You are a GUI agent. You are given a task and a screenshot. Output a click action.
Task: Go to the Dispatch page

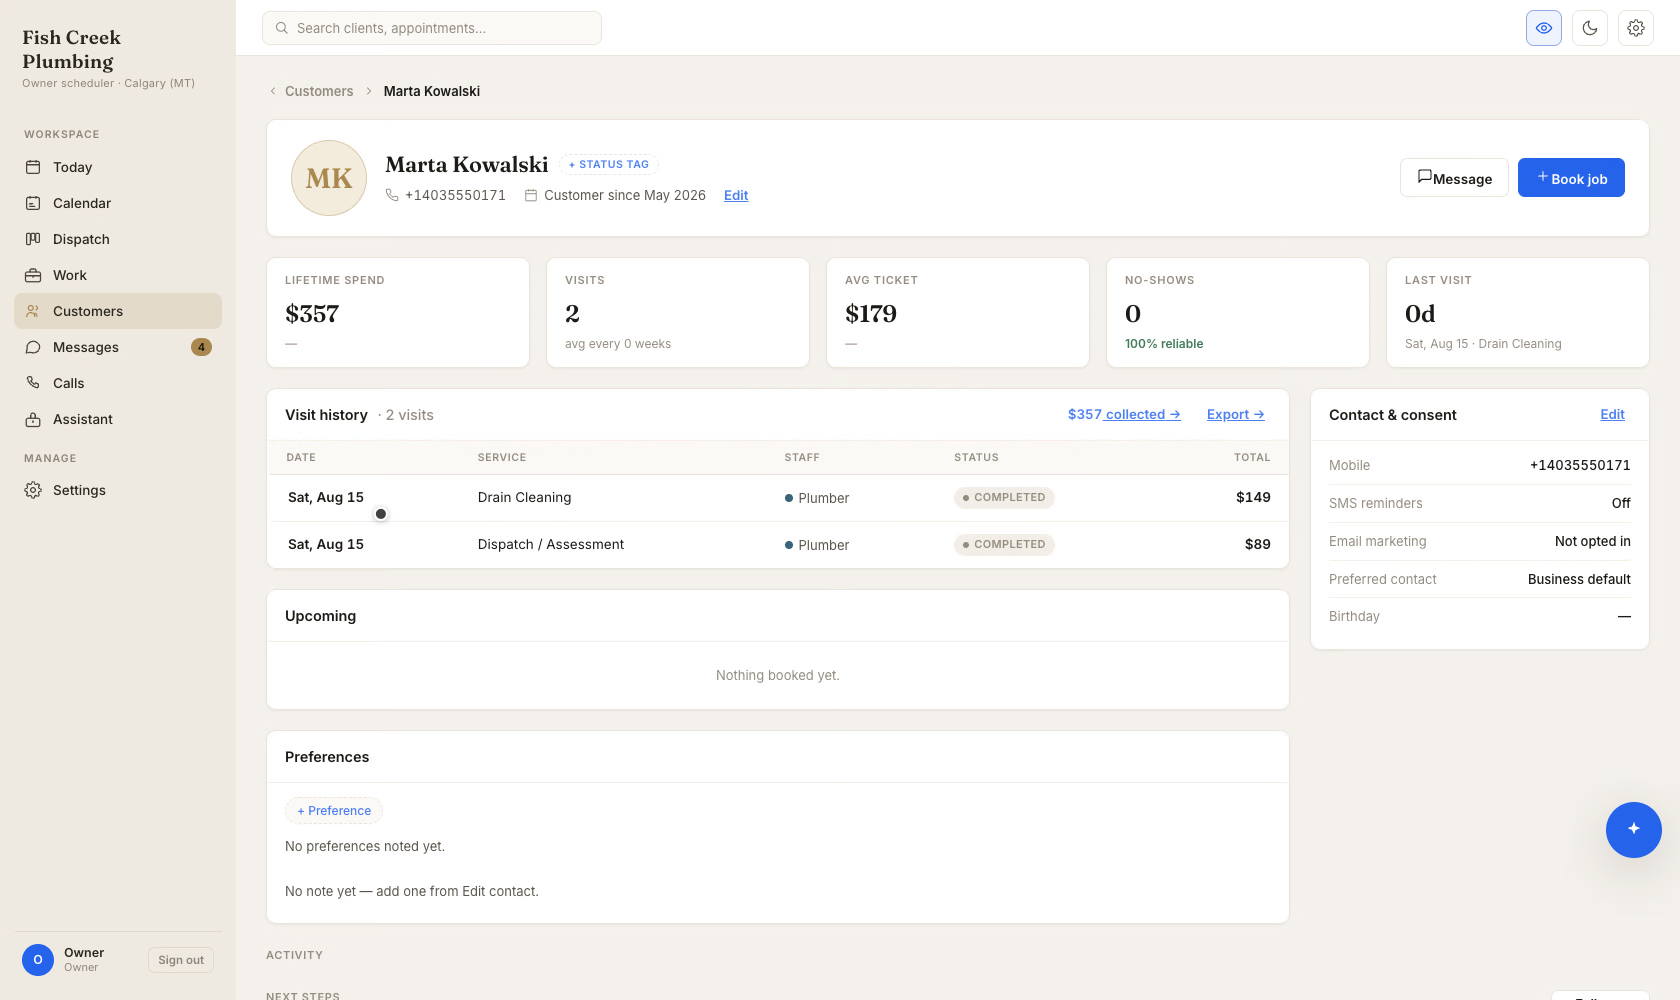(x=118, y=239)
